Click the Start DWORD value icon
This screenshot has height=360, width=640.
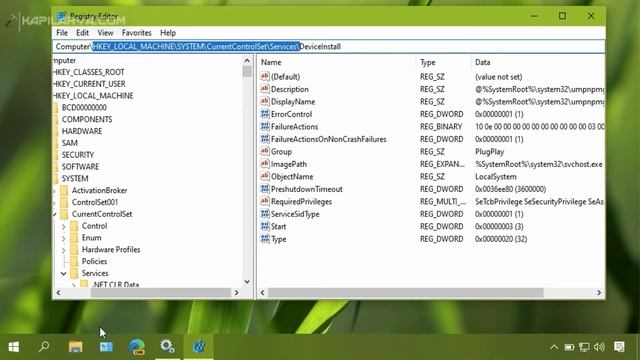(264, 226)
